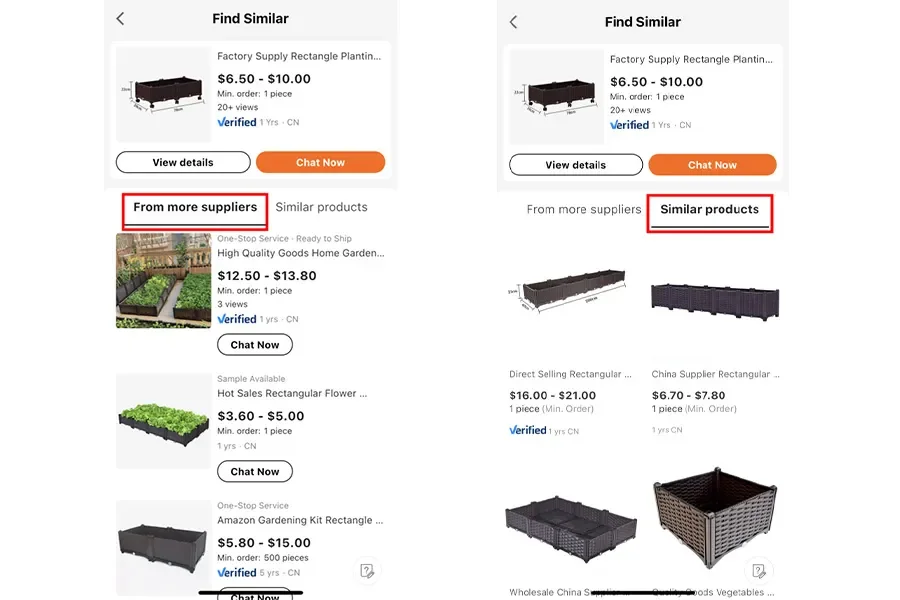Click the Verified badge on the Factory Supply product
Image resolution: width=900 pixels, height=600 pixels.
coord(237,122)
